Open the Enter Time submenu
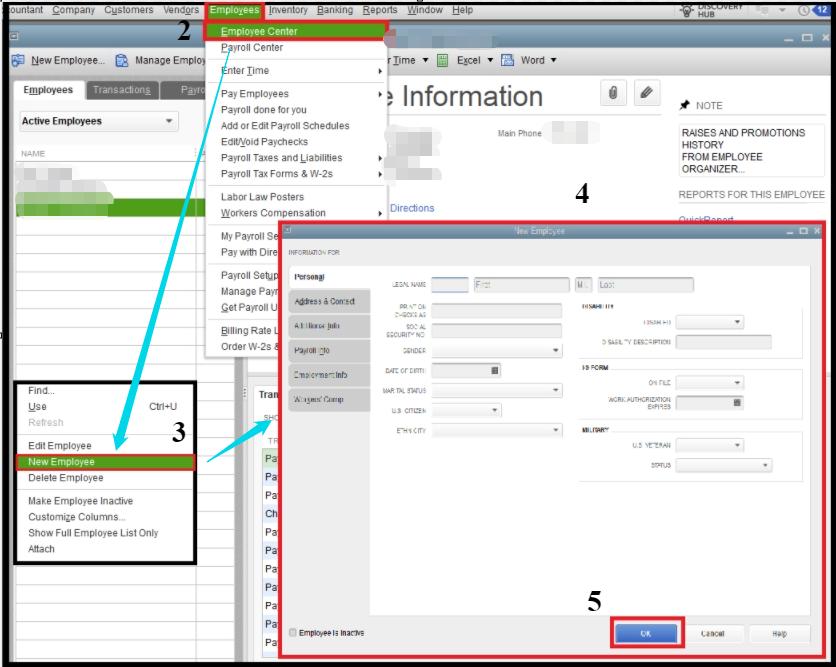Viewport: 836px width, 667px height. [x=295, y=70]
